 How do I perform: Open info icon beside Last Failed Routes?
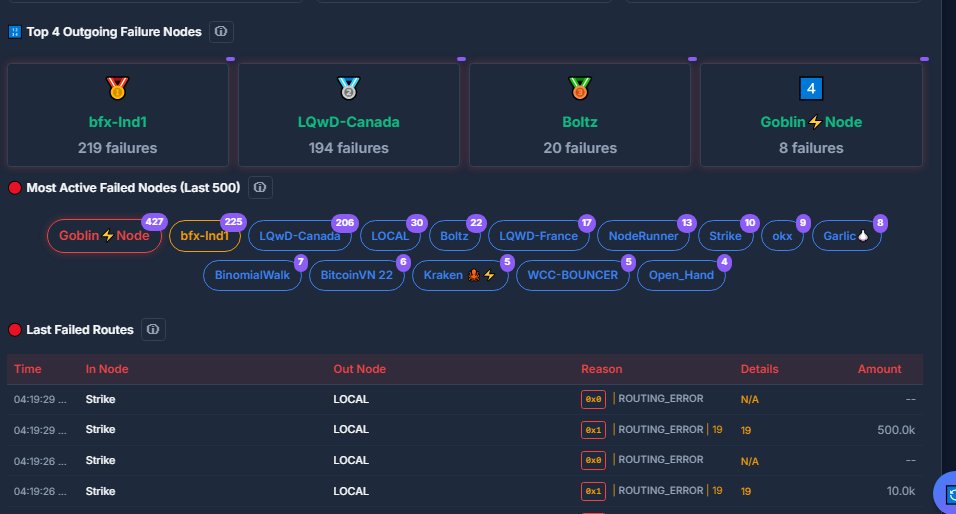pos(153,329)
